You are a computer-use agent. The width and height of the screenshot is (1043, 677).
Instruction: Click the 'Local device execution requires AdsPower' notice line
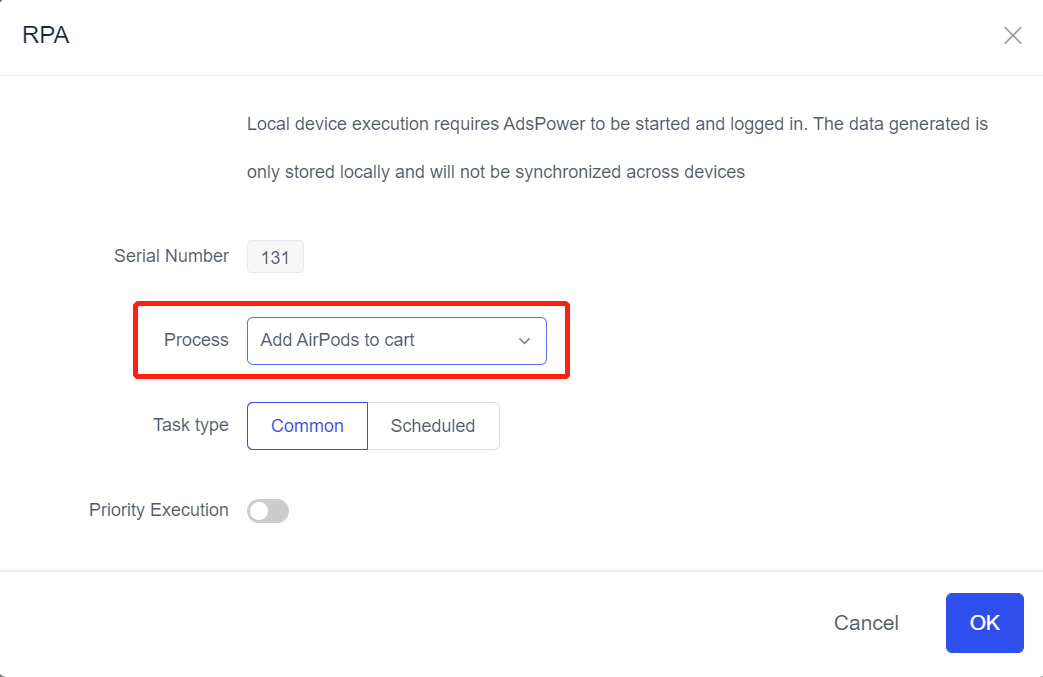(x=617, y=125)
